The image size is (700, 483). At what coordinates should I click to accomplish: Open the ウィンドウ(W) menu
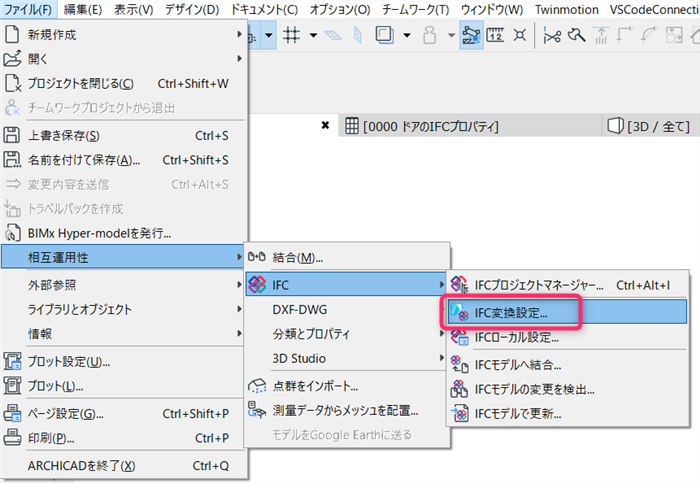(x=492, y=9)
